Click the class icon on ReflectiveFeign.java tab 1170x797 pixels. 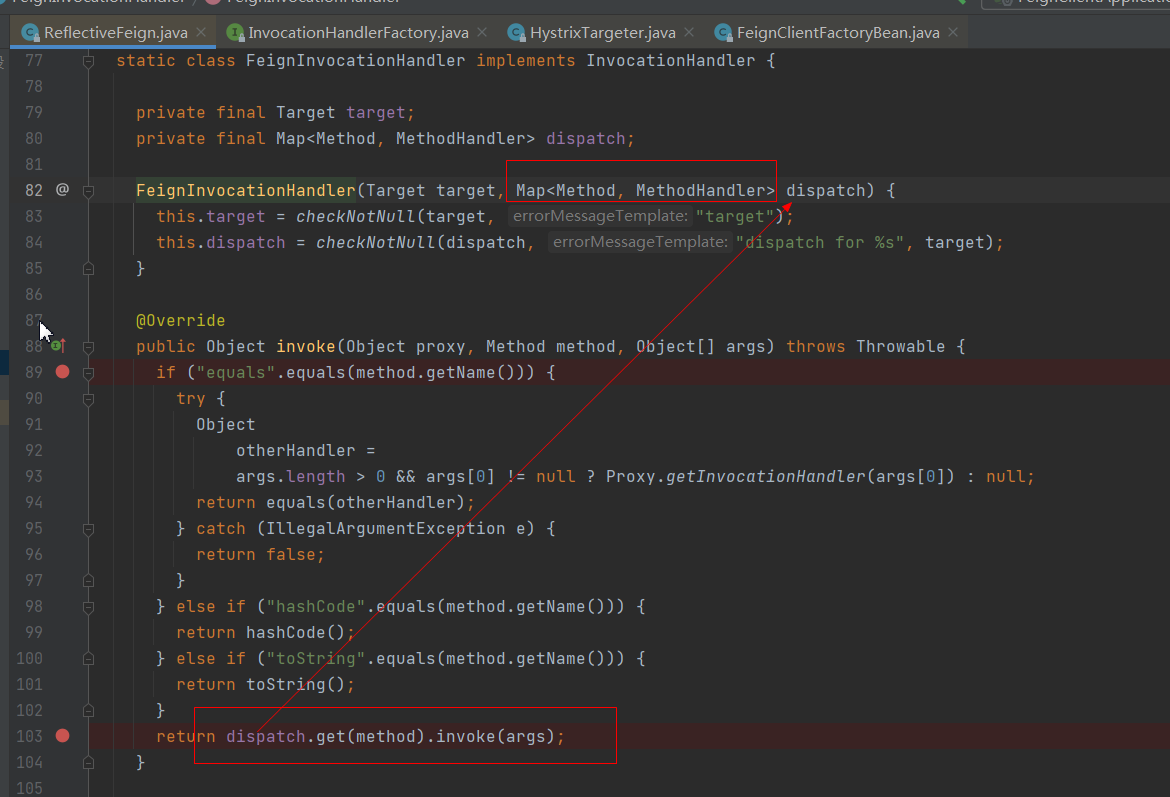tap(30, 33)
